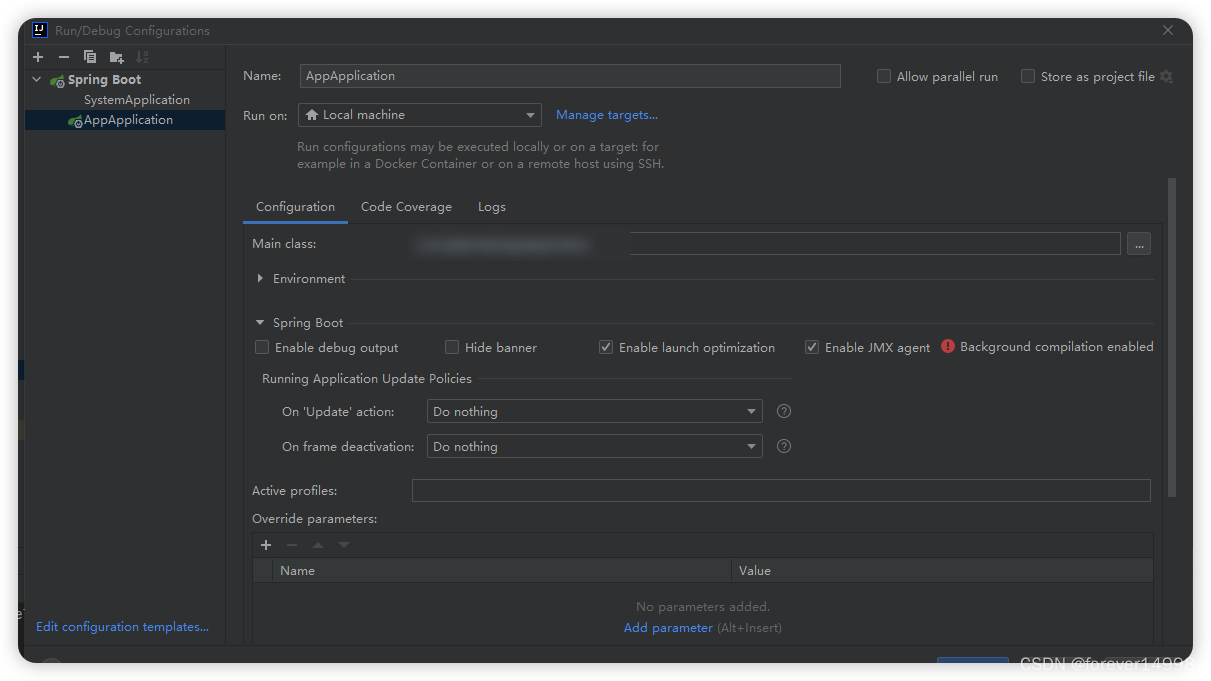The width and height of the screenshot is (1211, 681).
Task: Copy the selected run configuration
Action: 90,57
